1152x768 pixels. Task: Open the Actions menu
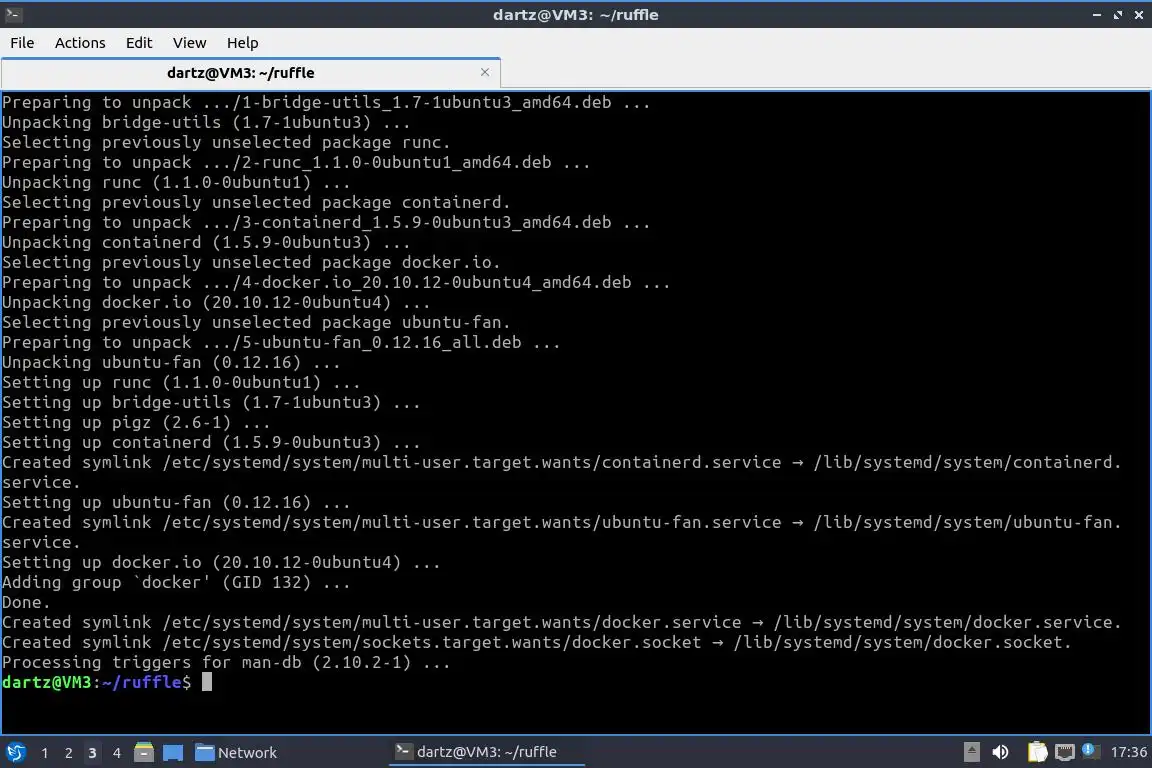coord(80,43)
